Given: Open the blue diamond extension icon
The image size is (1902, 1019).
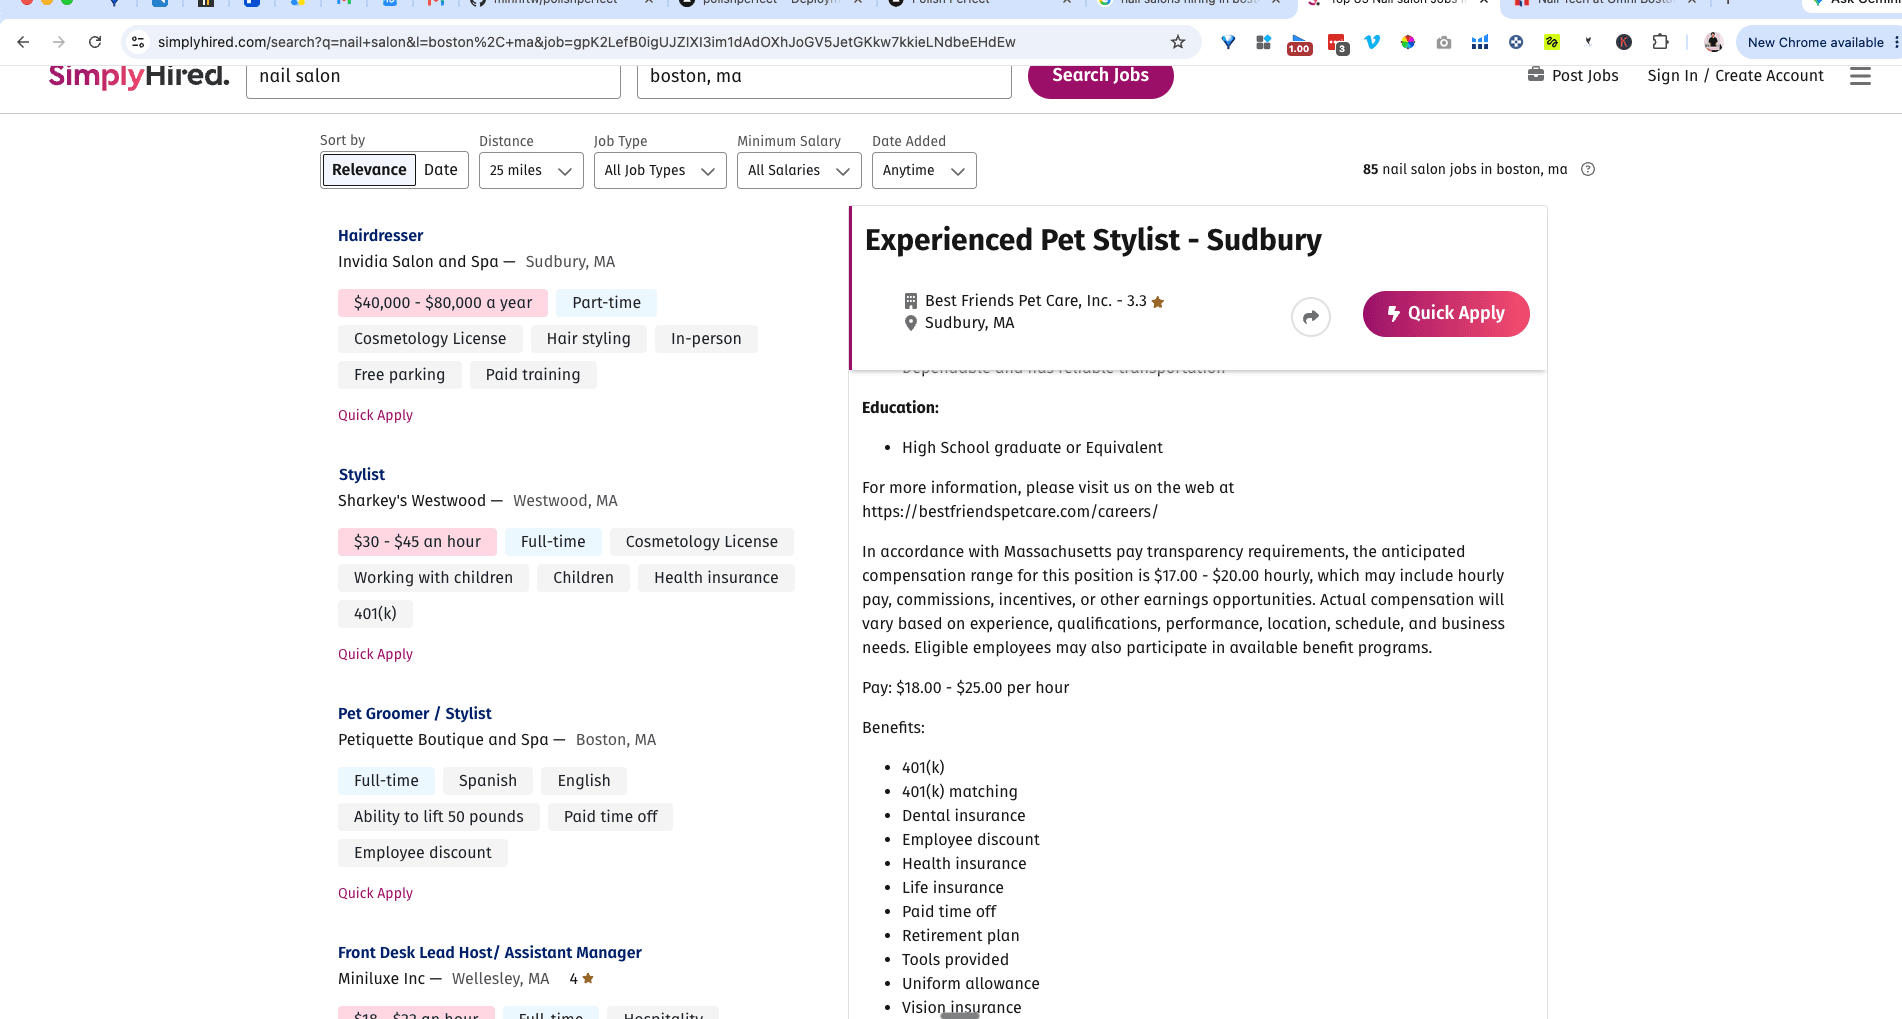Looking at the screenshot, I should pos(1228,42).
